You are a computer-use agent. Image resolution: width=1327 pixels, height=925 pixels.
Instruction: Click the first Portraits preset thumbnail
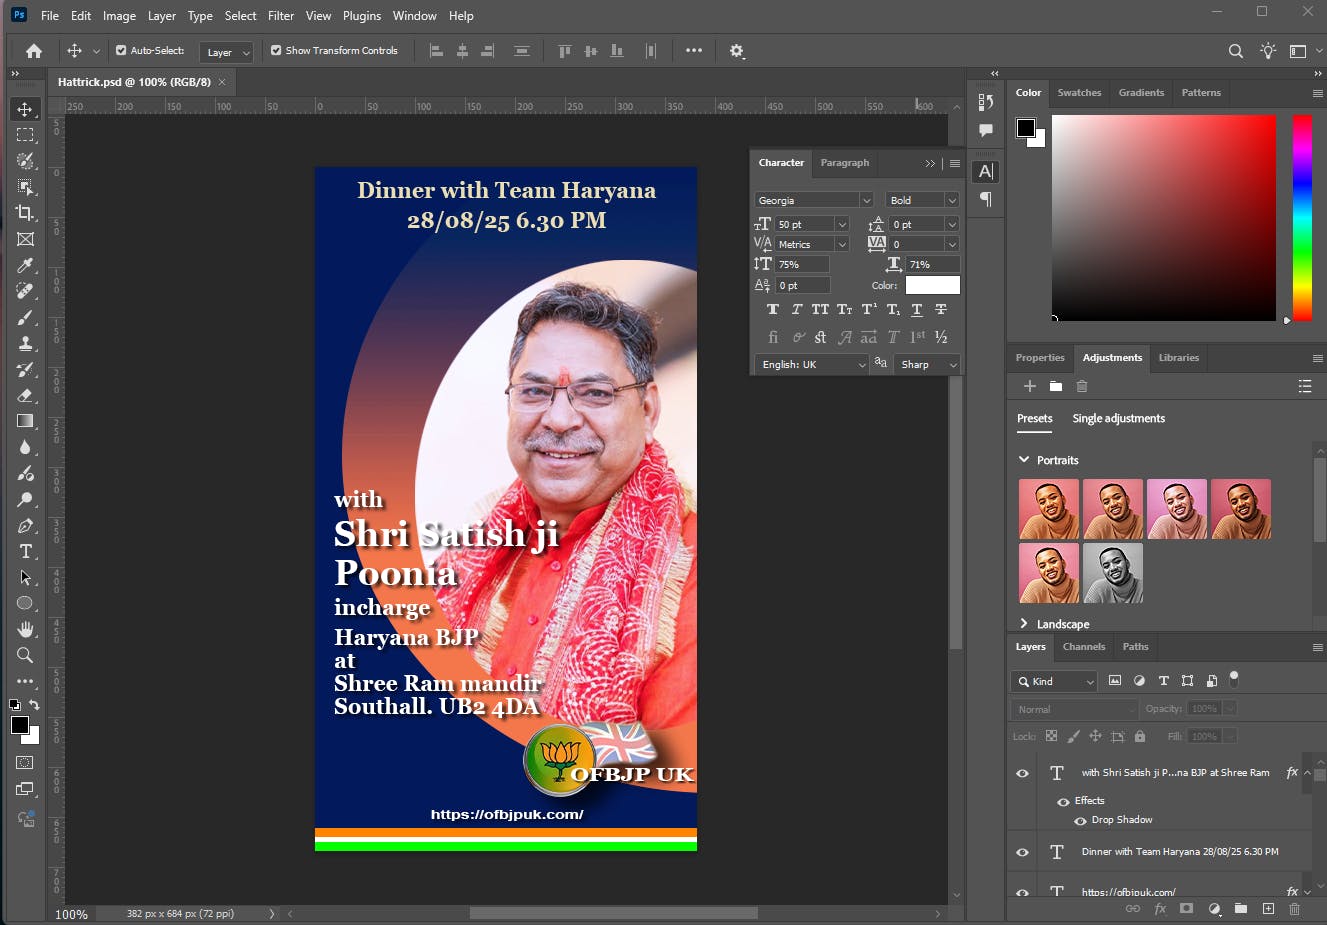tap(1049, 509)
